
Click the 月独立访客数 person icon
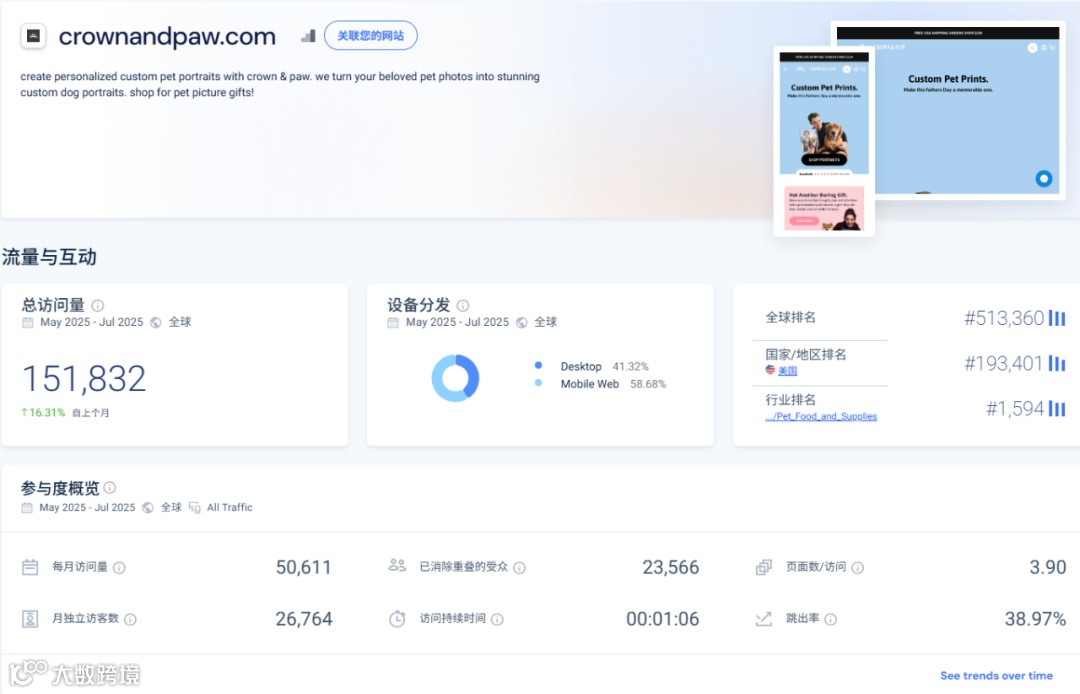click(30, 619)
